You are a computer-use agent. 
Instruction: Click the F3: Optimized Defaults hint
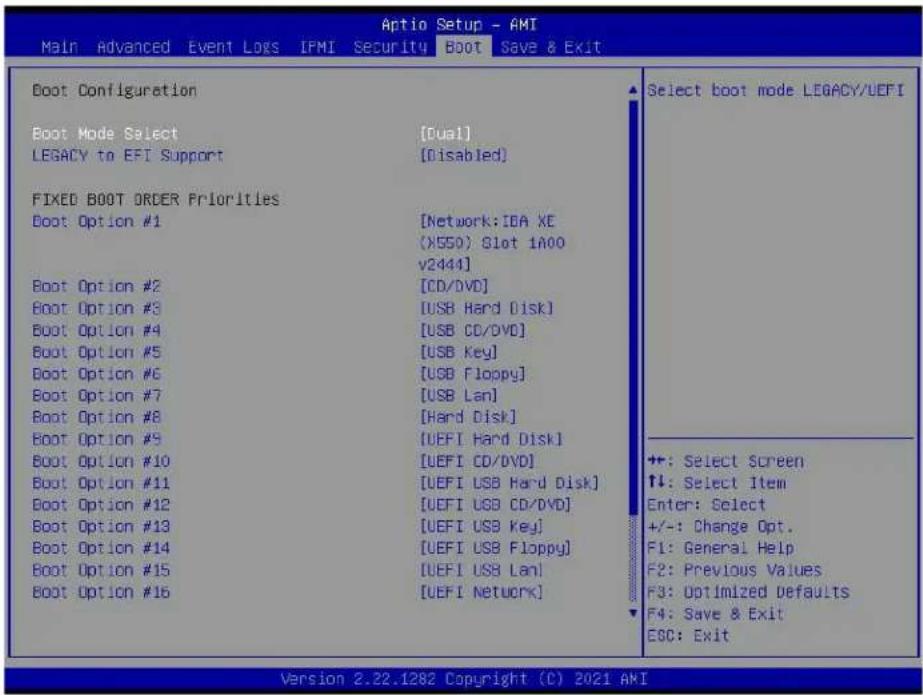(748, 591)
